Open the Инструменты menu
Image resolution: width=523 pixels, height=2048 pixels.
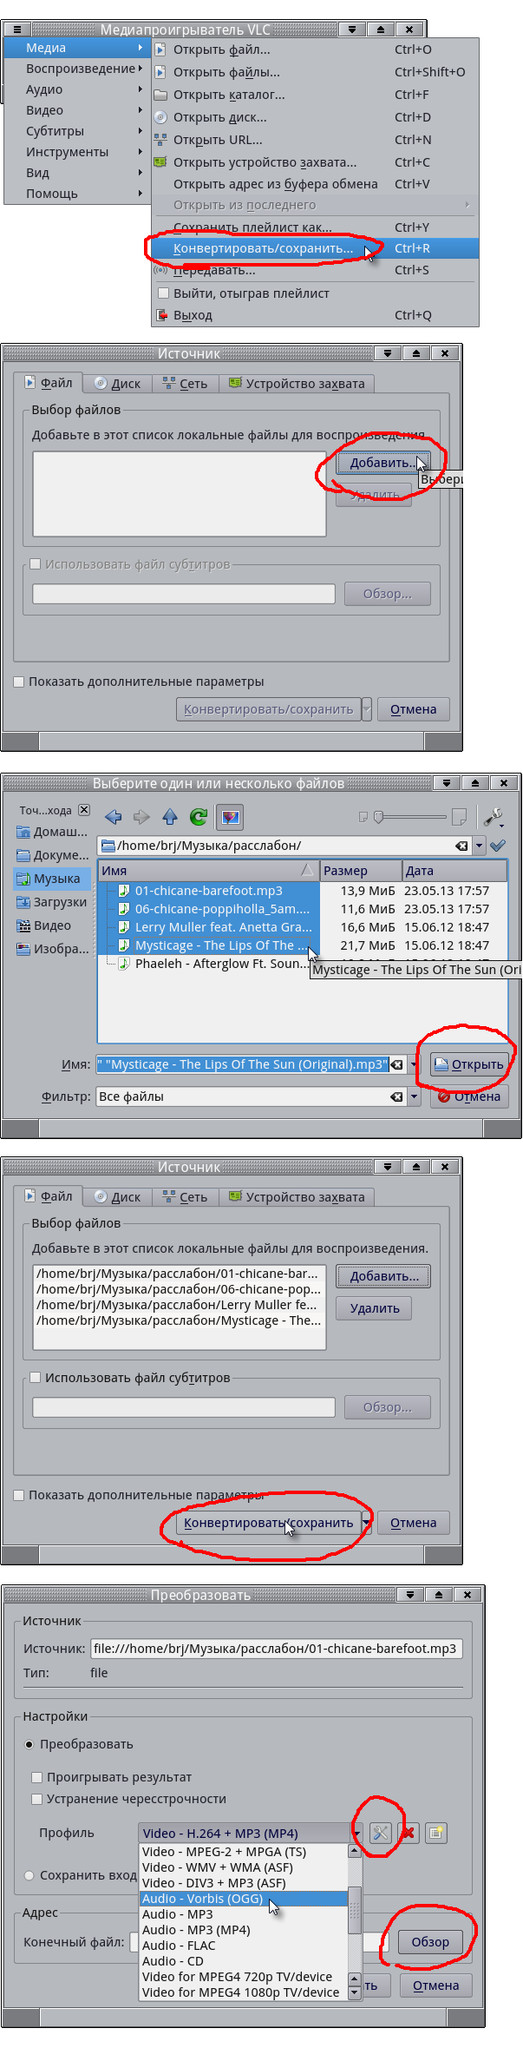pyautogui.click(x=75, y=152)
